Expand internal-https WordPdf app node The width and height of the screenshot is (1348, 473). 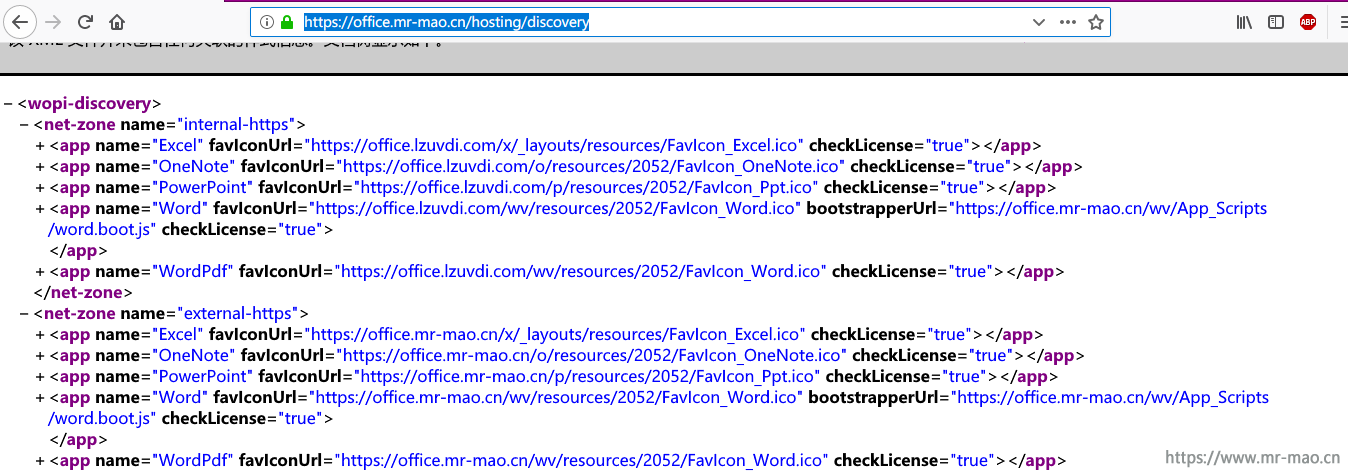pos(40,271)
